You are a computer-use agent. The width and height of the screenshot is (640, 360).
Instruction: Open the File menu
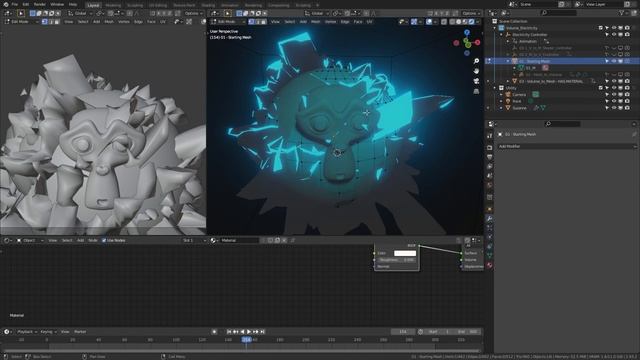tap(15, 4)
